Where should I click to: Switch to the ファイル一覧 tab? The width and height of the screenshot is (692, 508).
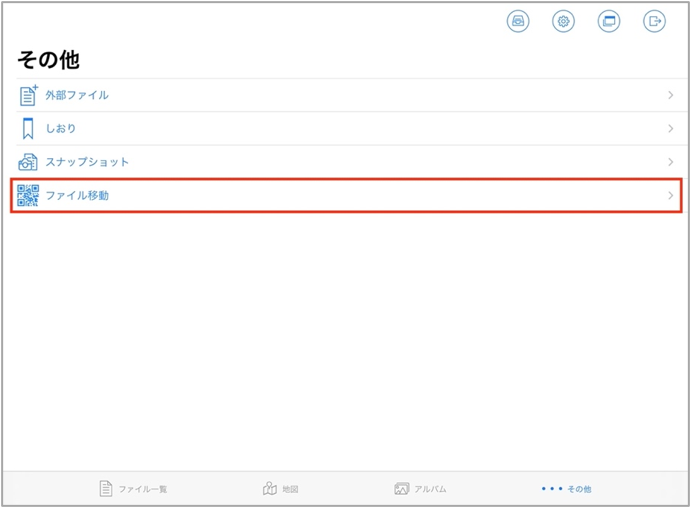(x=134, y=489)
